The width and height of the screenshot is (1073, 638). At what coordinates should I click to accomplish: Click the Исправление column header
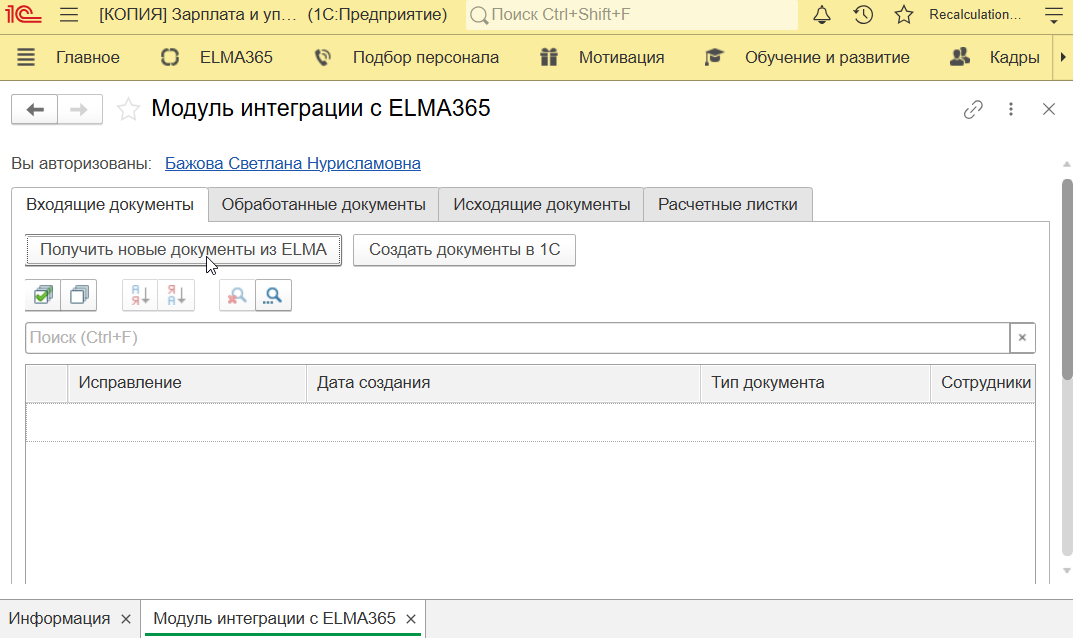[x=187, y=383]
